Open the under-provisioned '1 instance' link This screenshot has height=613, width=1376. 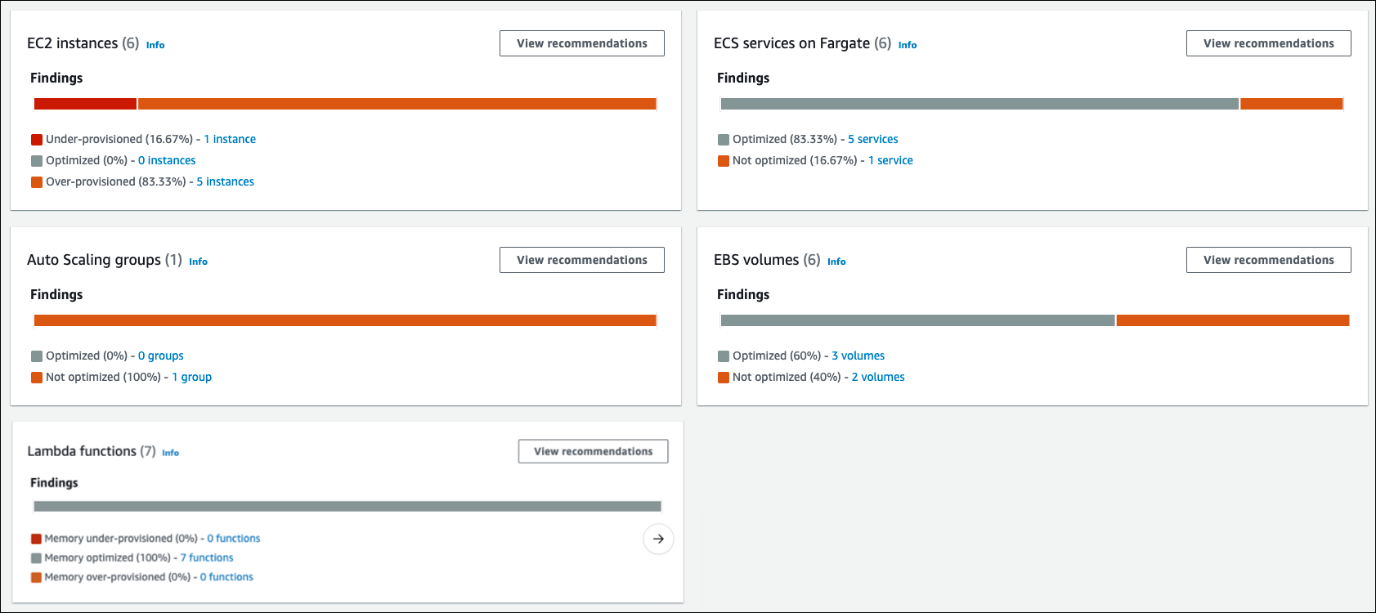click(x=230, y=140)
